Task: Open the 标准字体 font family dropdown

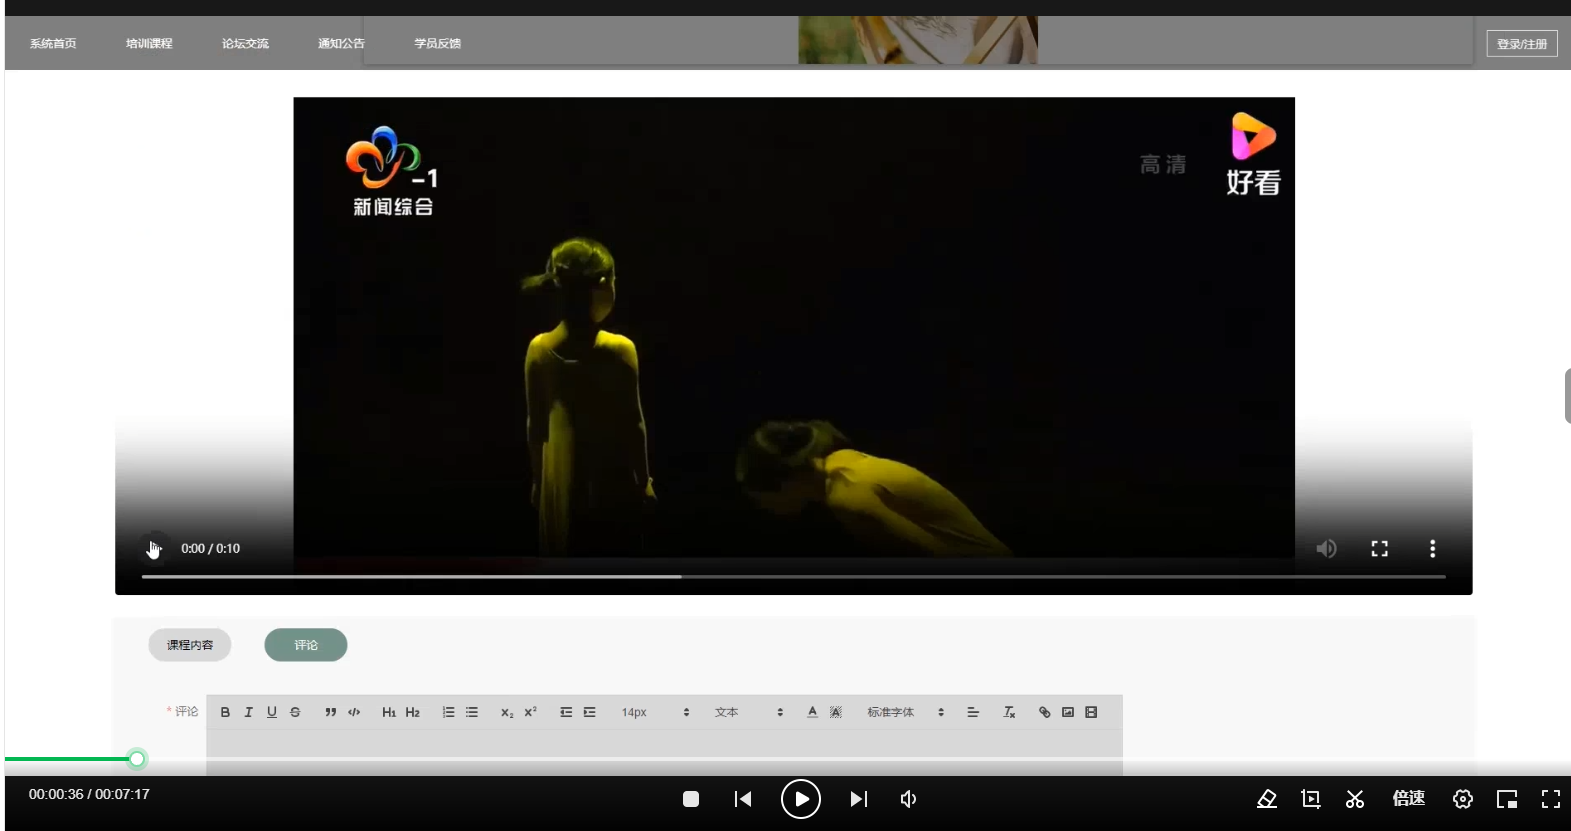Action: coord(905,712)
